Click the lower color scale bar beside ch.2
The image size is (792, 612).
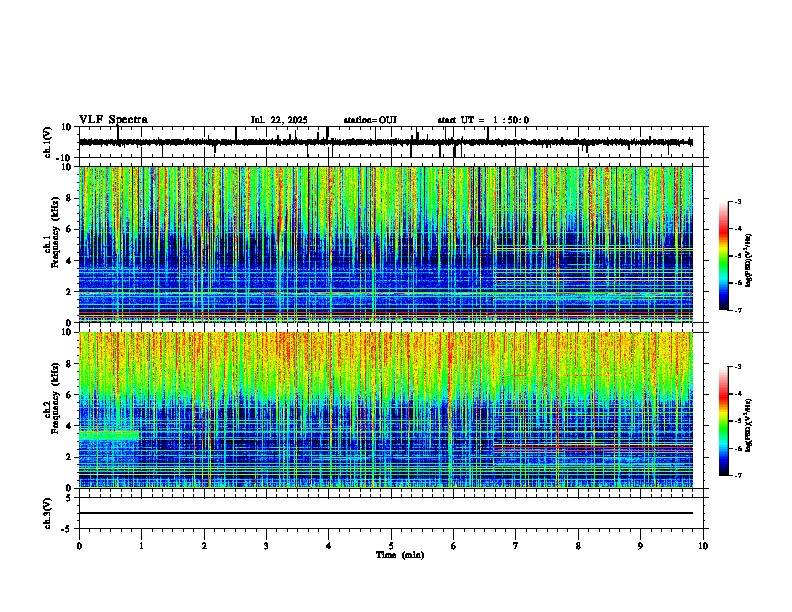[724, 421]
